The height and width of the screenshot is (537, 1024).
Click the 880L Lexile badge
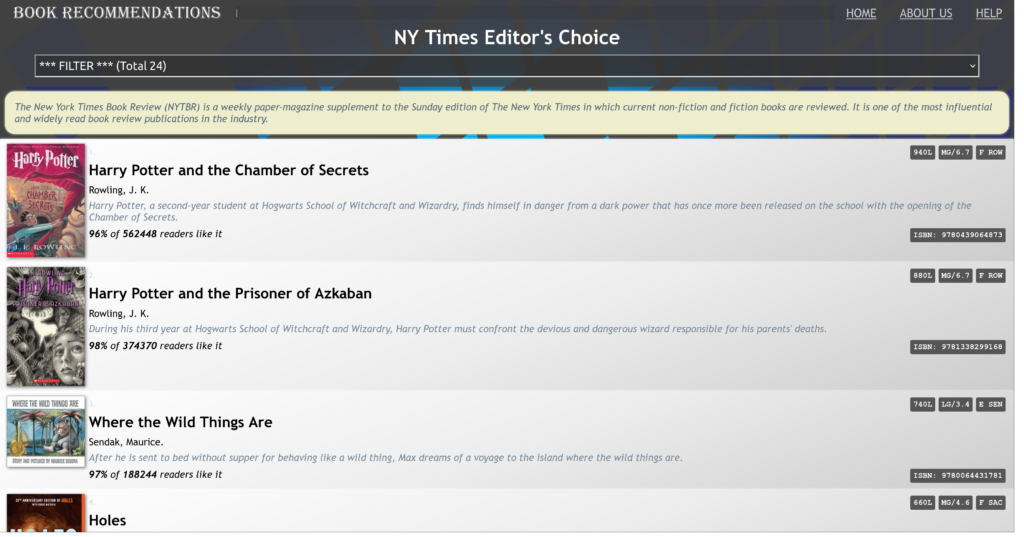pyautogui.click(x=922, y=275)
